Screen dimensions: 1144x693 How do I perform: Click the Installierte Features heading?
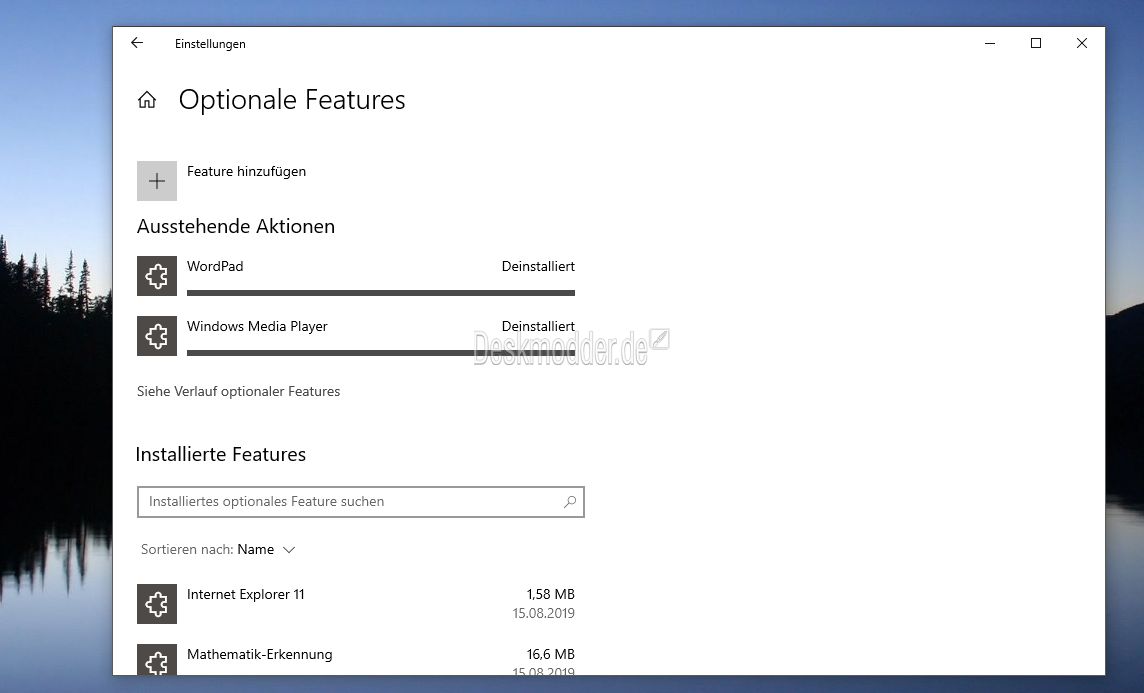click(220, 454)
